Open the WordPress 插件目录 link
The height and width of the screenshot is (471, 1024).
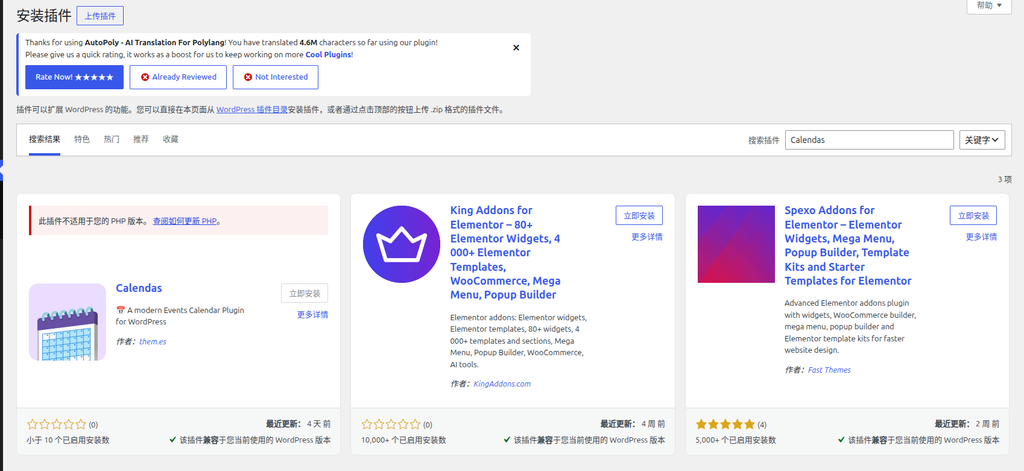click(252, 110)
